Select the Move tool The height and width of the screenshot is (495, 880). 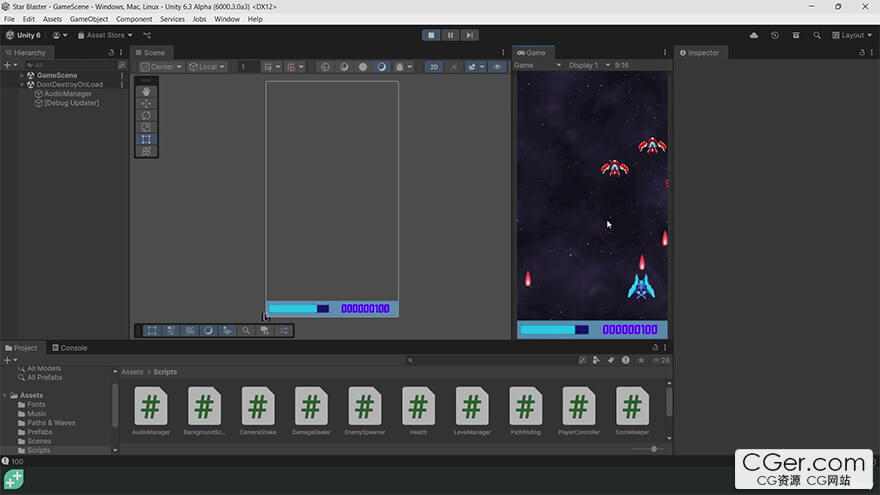tap(146, 103)
